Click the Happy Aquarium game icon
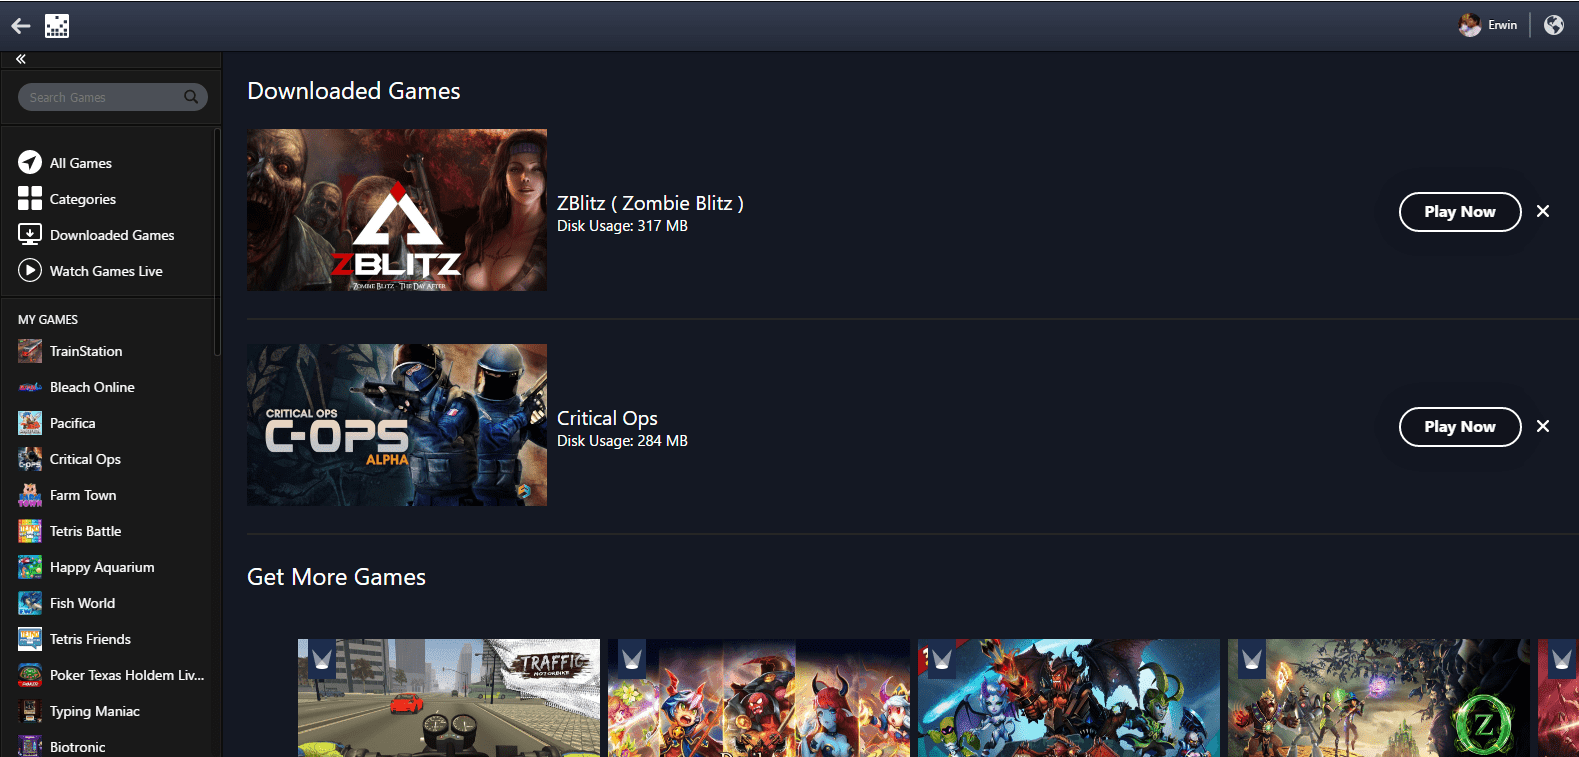This screenshot has height=757, width=1579. tap(30, 567)
